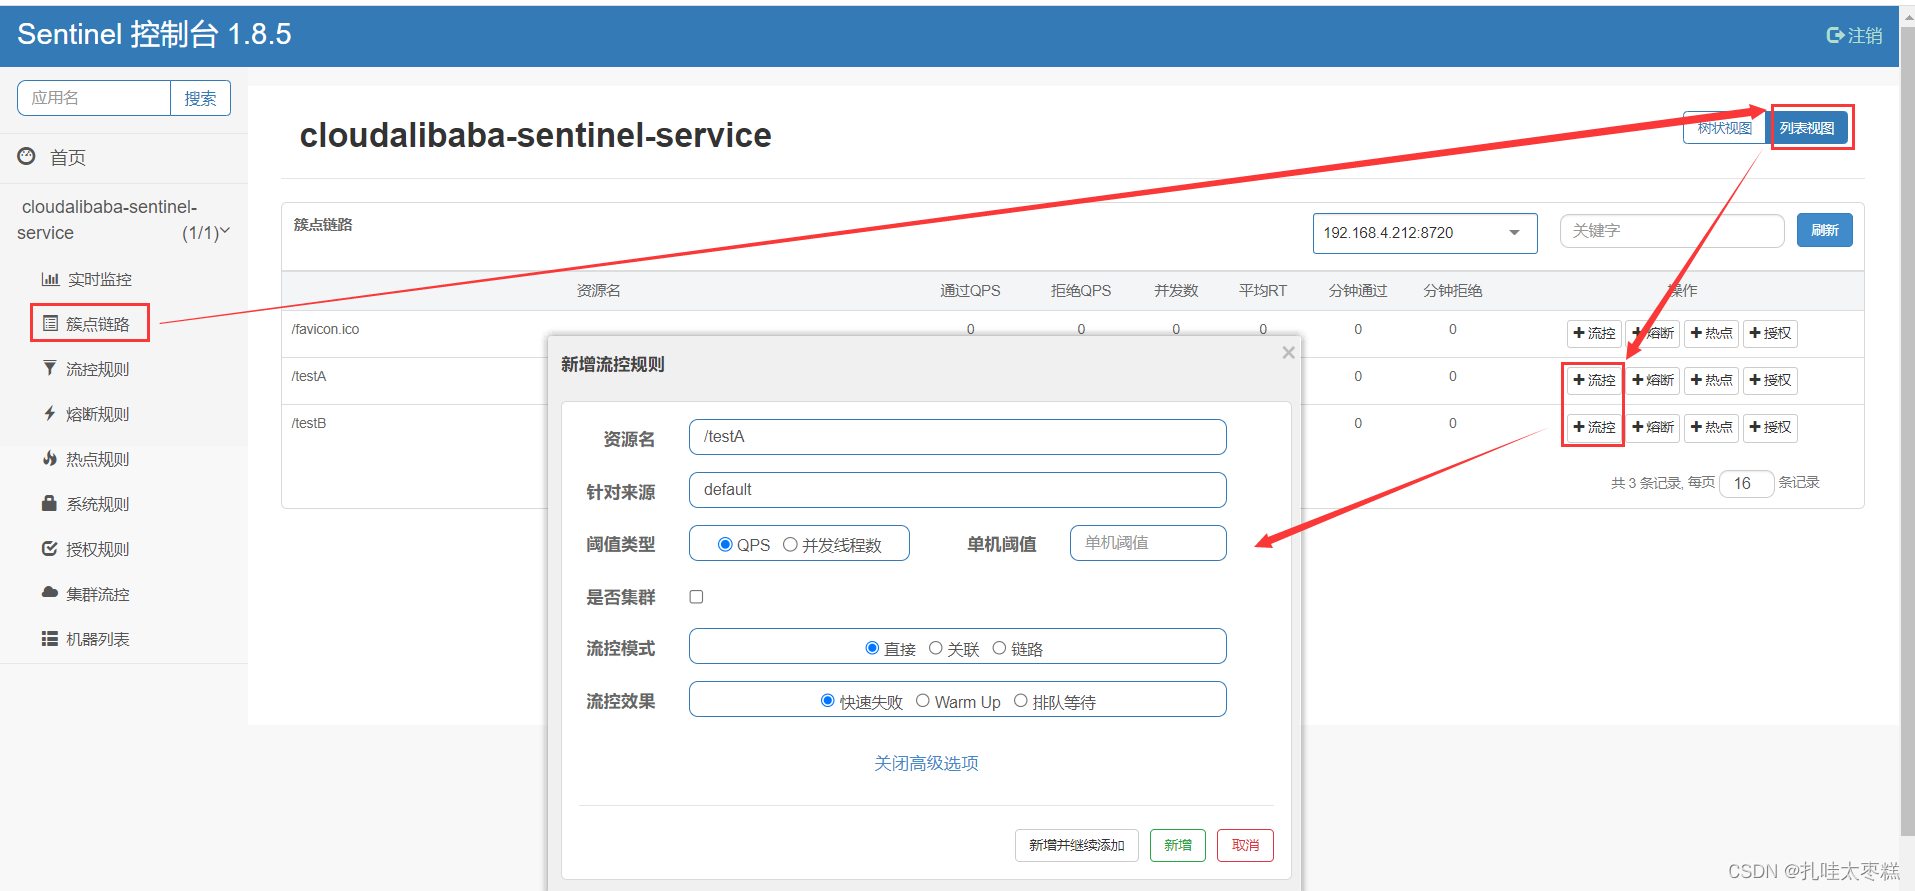Add 授权 rule for /testB
The width and height of the screenshot is (1915, 891).
[x=1771, y=427]
